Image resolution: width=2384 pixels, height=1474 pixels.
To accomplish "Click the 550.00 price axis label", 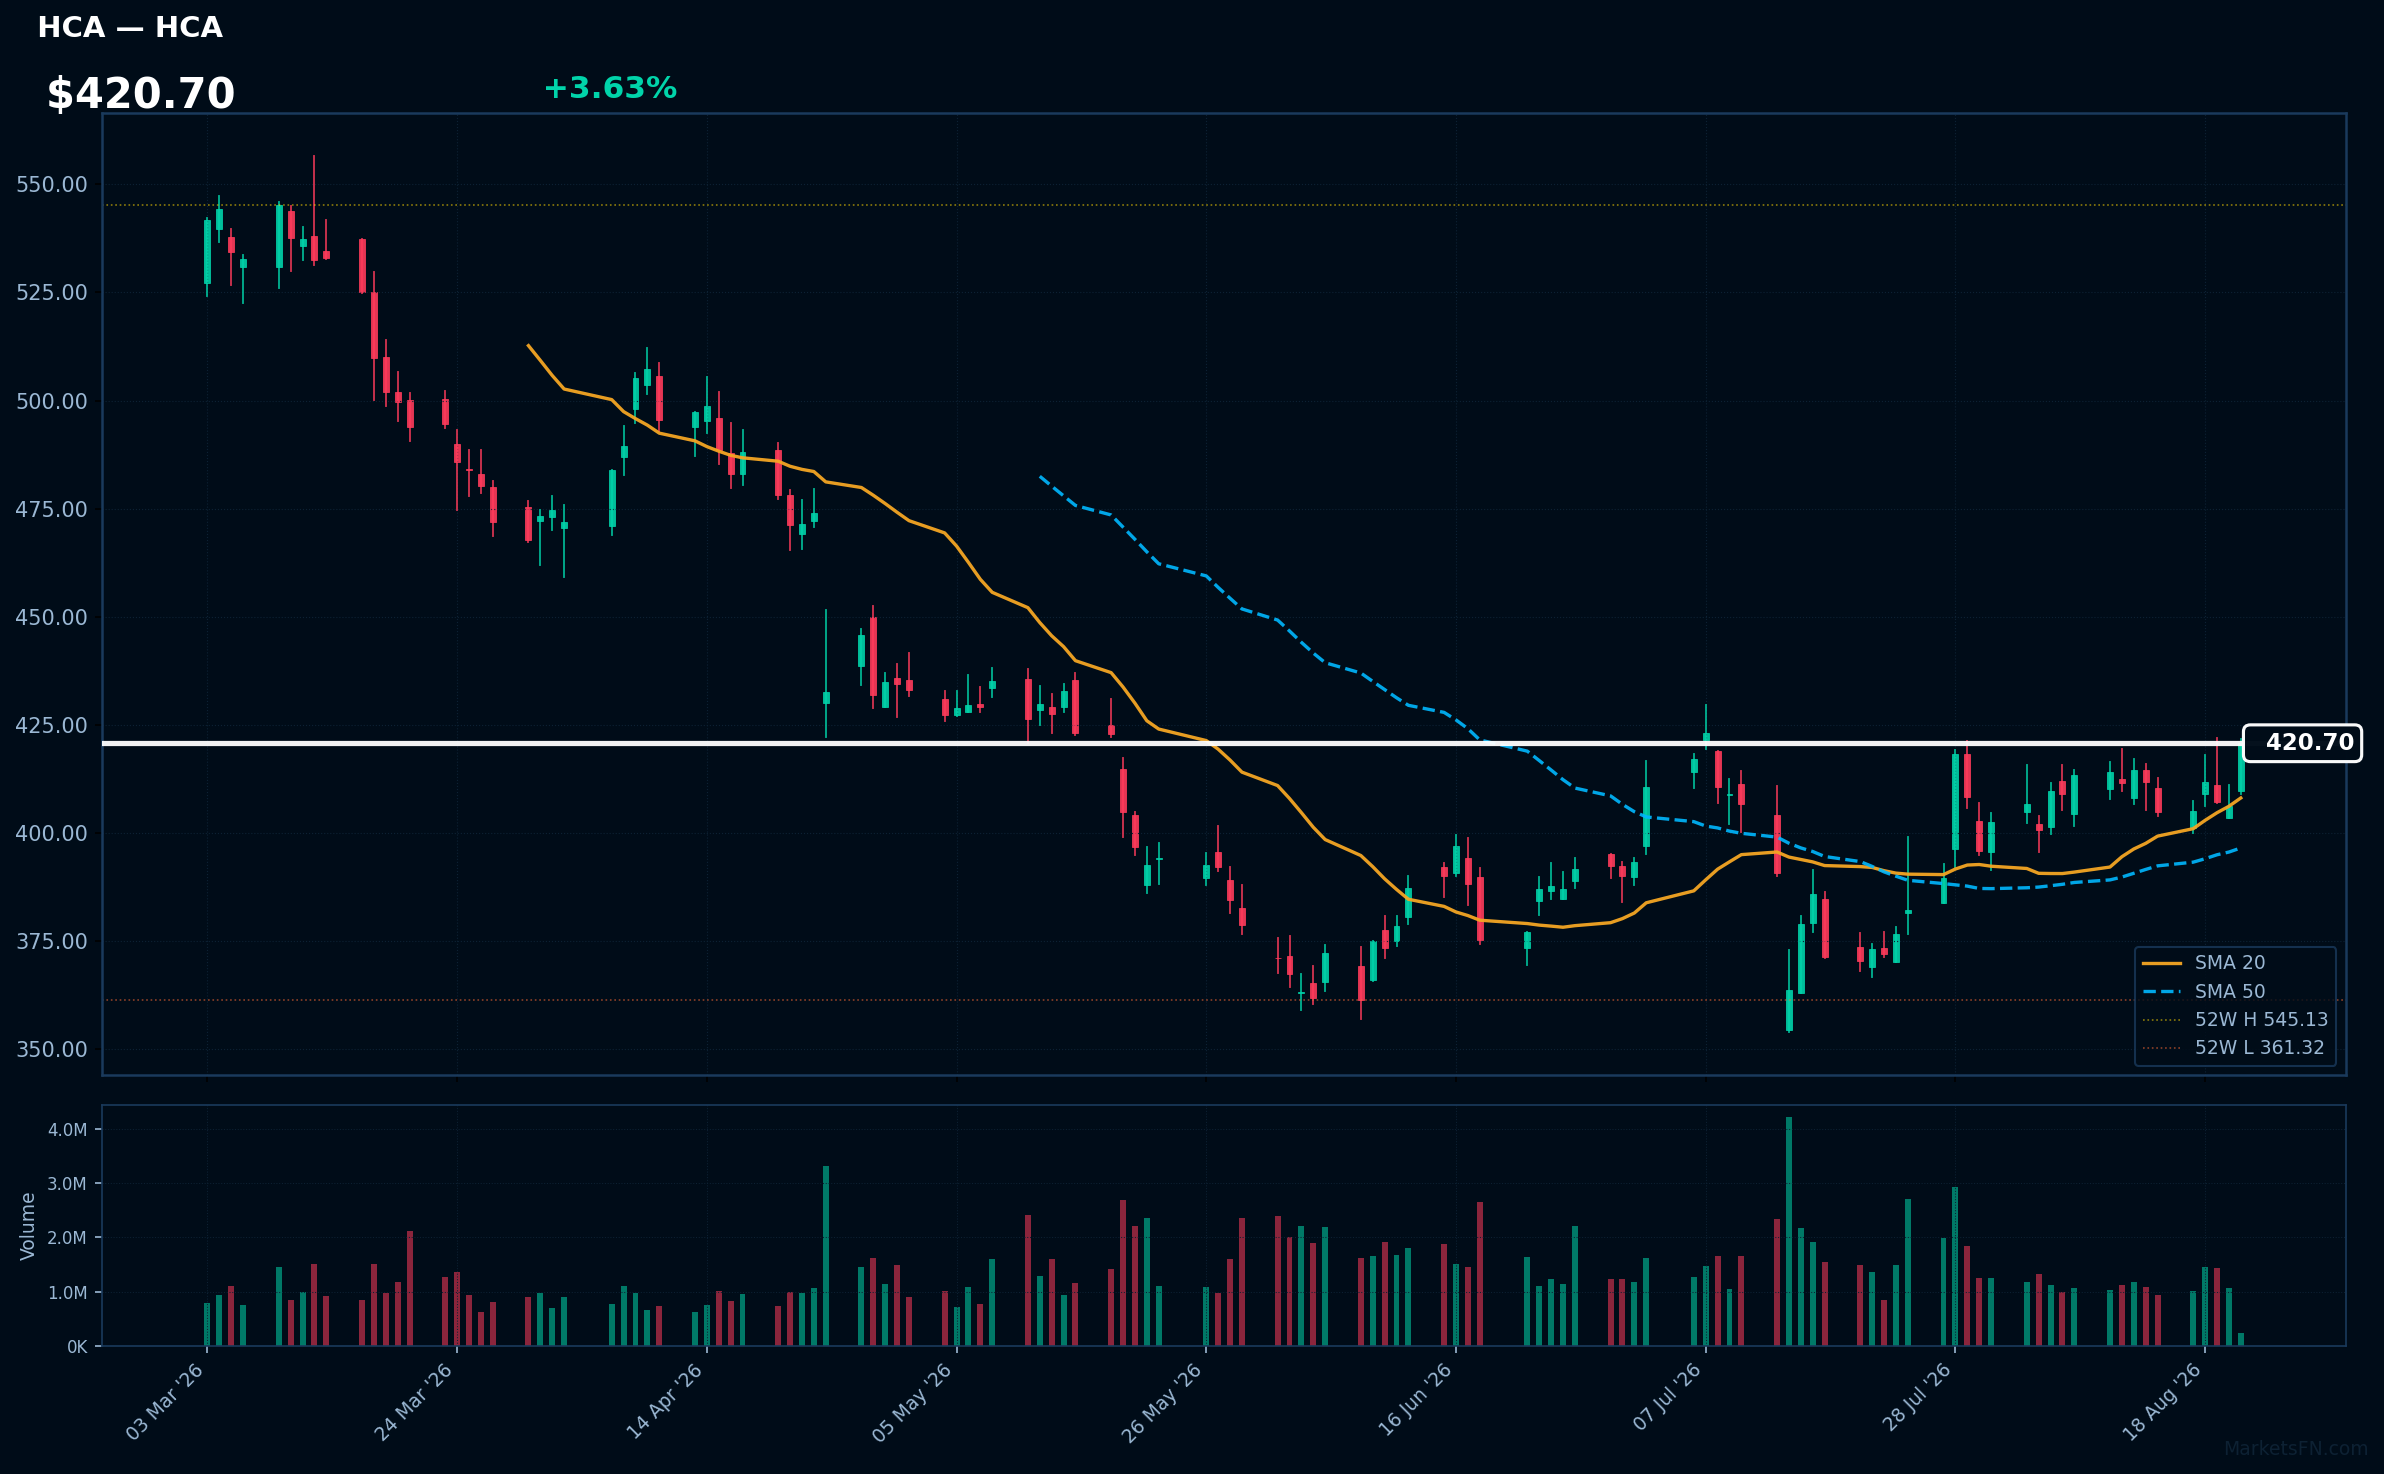I will pos(51,185).
